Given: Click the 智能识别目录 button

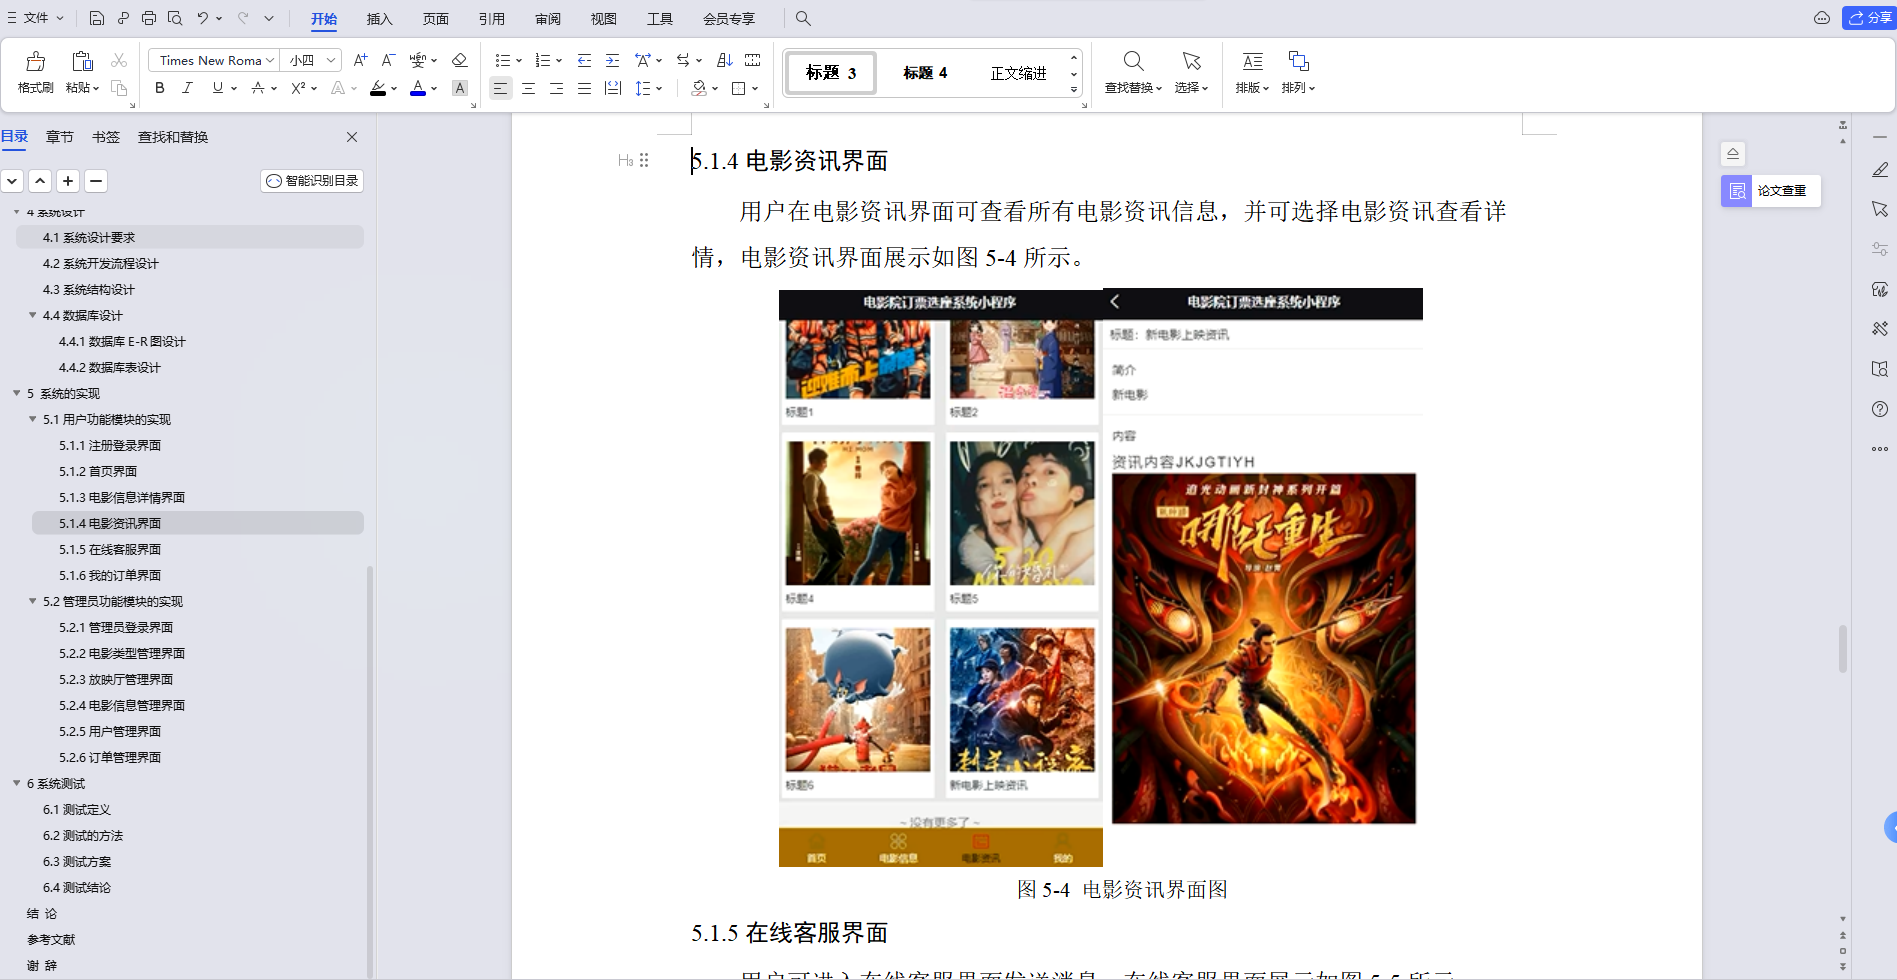Looking at the screenshot, I should (x=312, y=181).
